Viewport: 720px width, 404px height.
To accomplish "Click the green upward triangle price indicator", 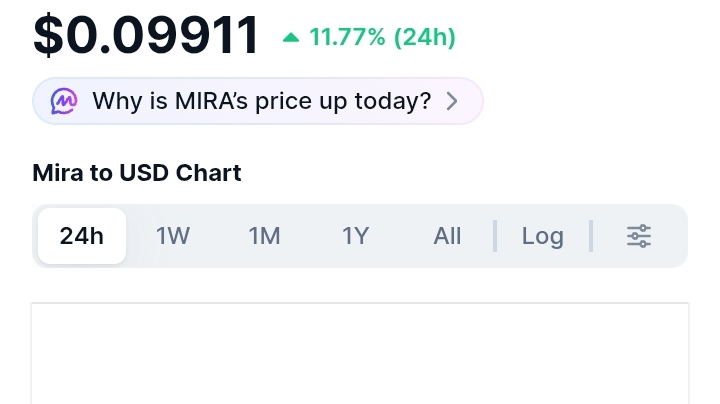I will tap(291, 38).
